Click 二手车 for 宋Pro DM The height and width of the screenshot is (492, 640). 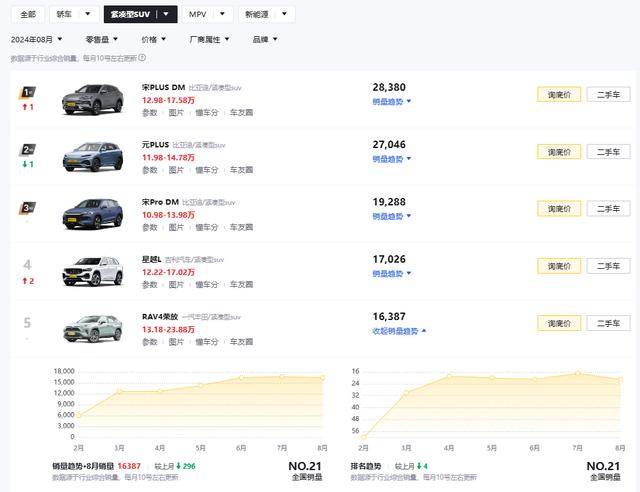[x=608, y=209]
